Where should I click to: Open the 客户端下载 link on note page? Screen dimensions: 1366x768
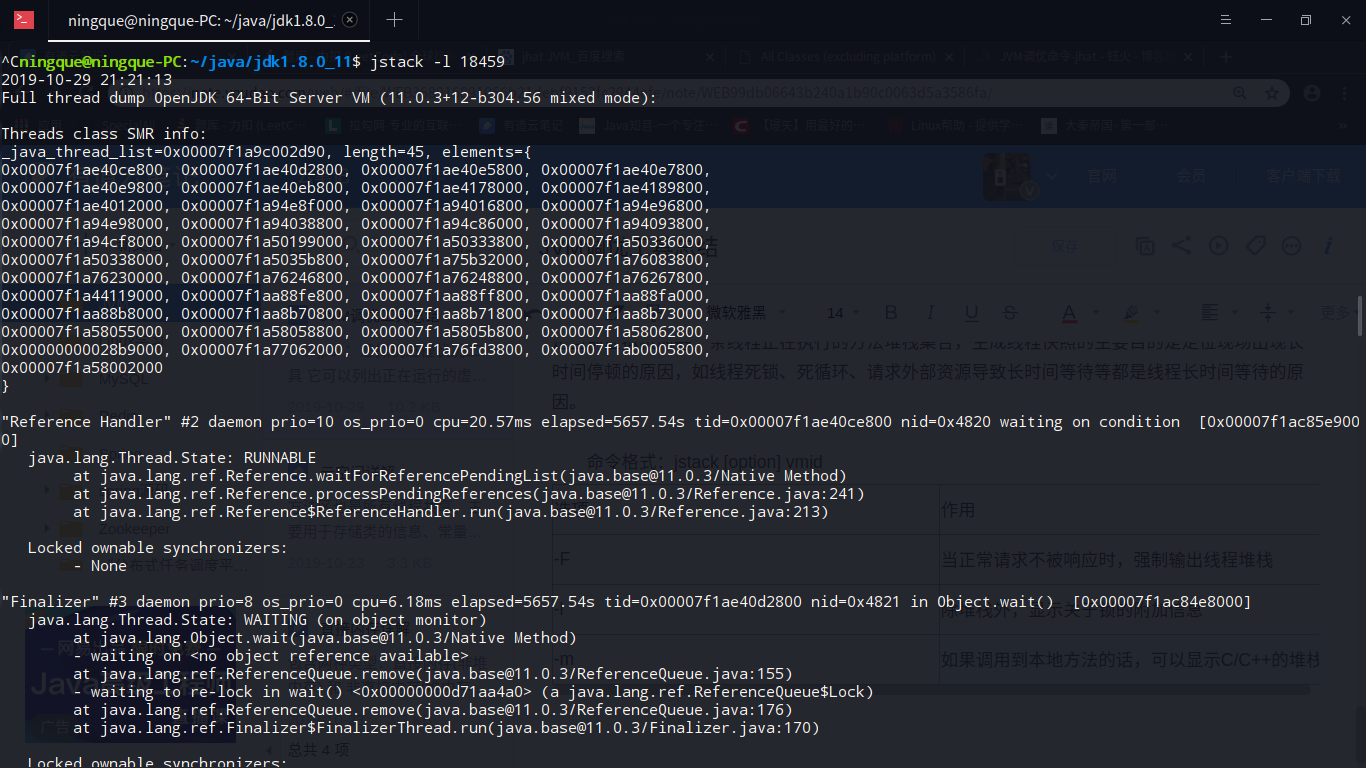(1303, 176)
